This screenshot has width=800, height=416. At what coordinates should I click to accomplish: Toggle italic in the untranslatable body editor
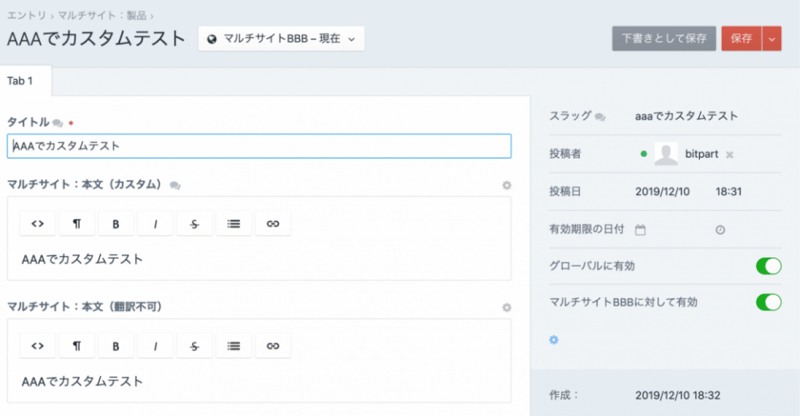(x=155, y=345)
